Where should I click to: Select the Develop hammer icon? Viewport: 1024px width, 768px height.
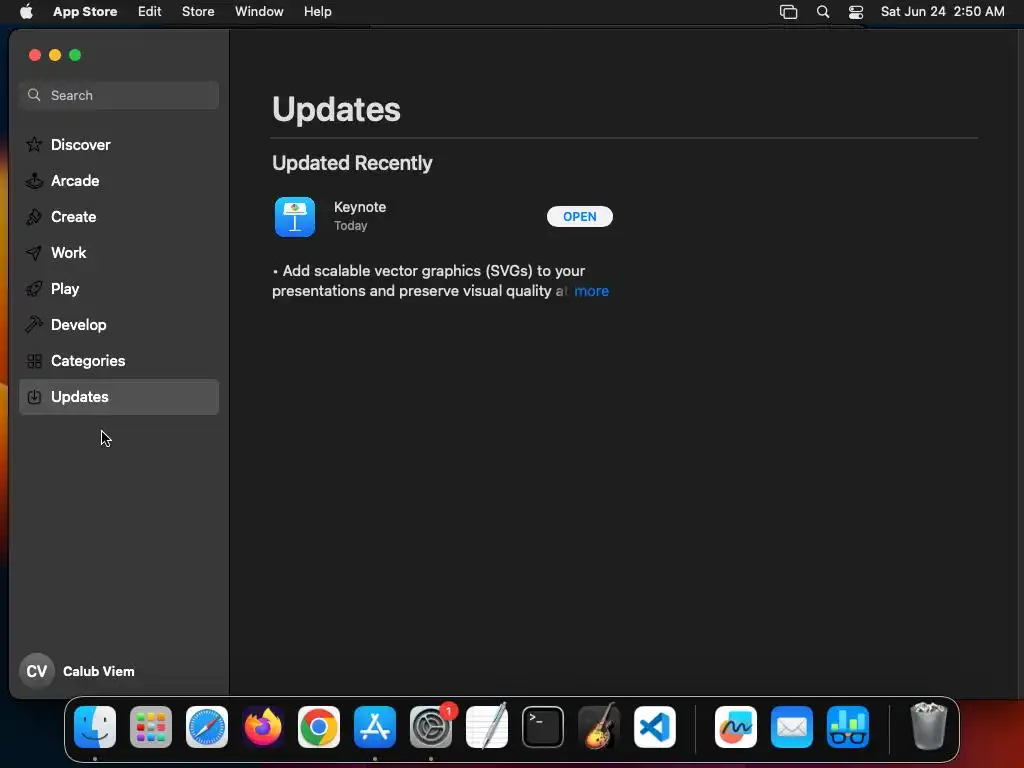click(34, 325)
